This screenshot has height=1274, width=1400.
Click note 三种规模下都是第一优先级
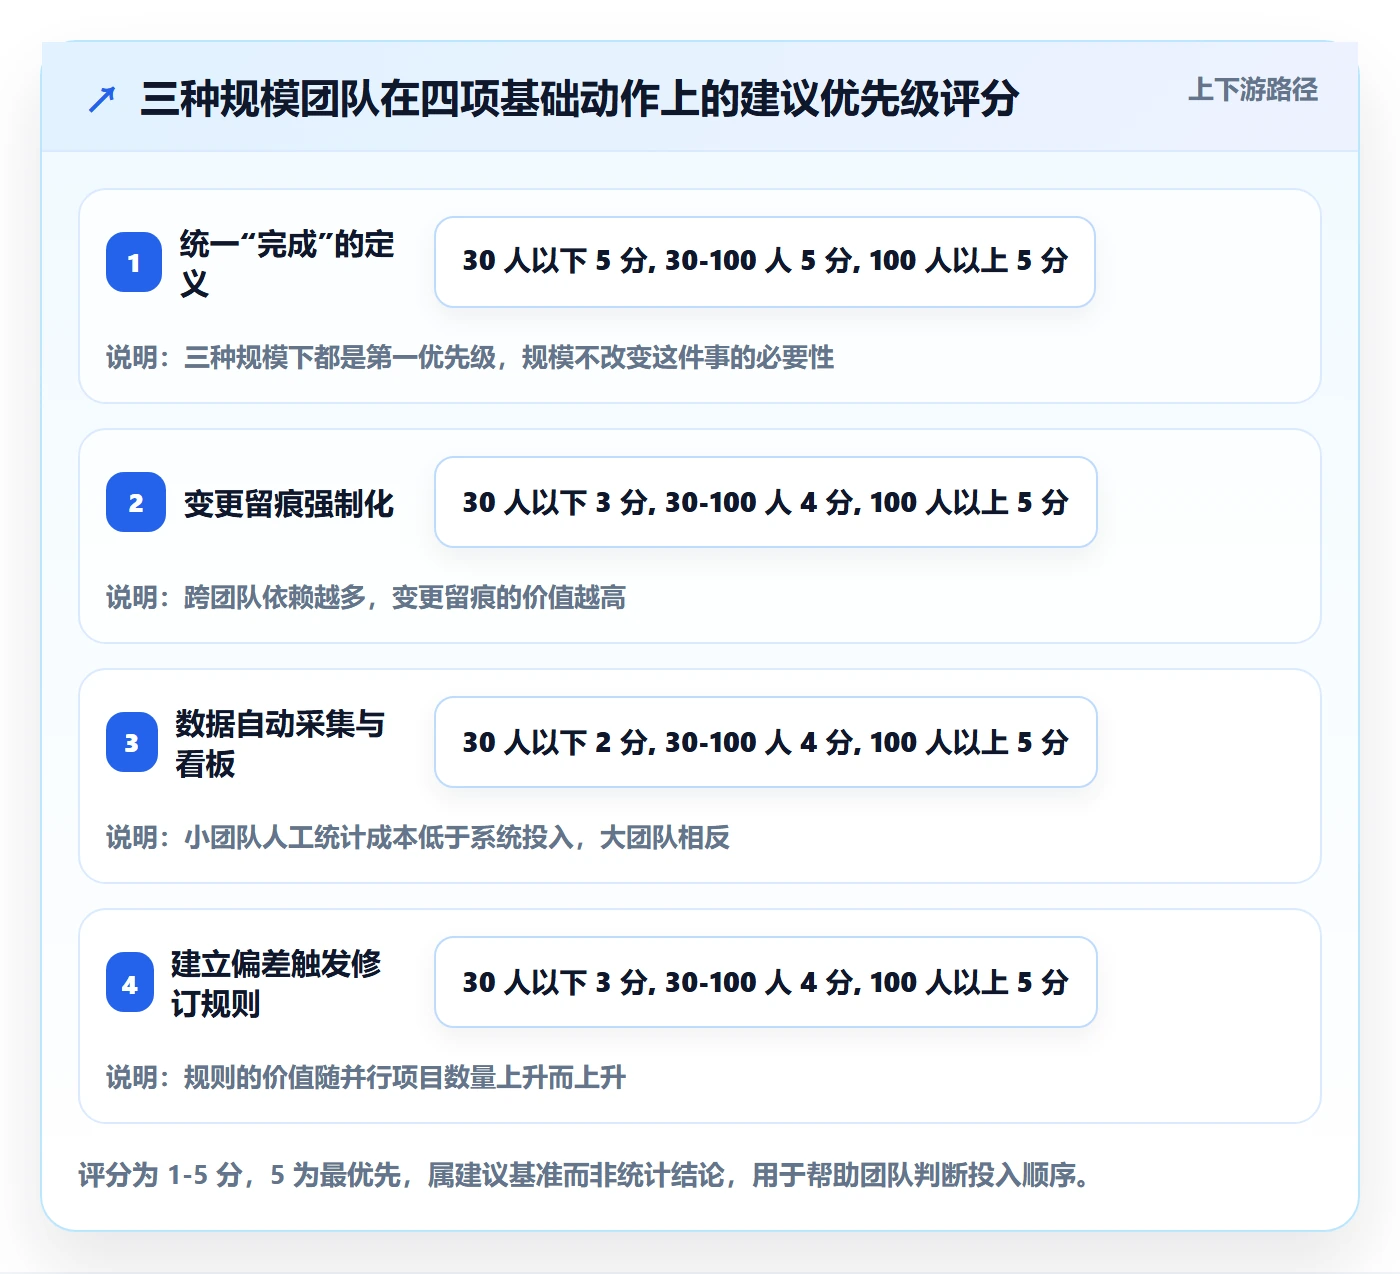point(470,357)
